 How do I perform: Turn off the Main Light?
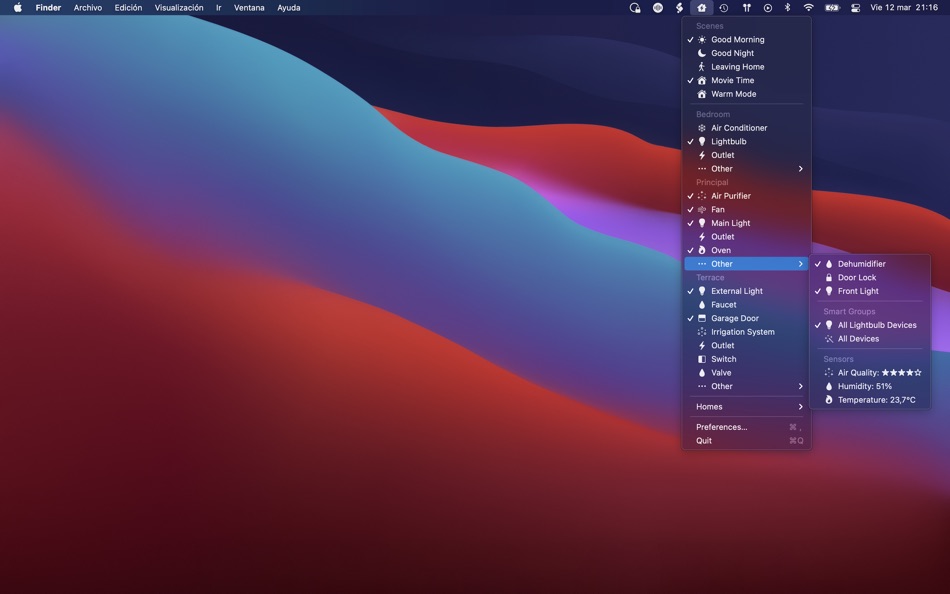tap(746, 223)
